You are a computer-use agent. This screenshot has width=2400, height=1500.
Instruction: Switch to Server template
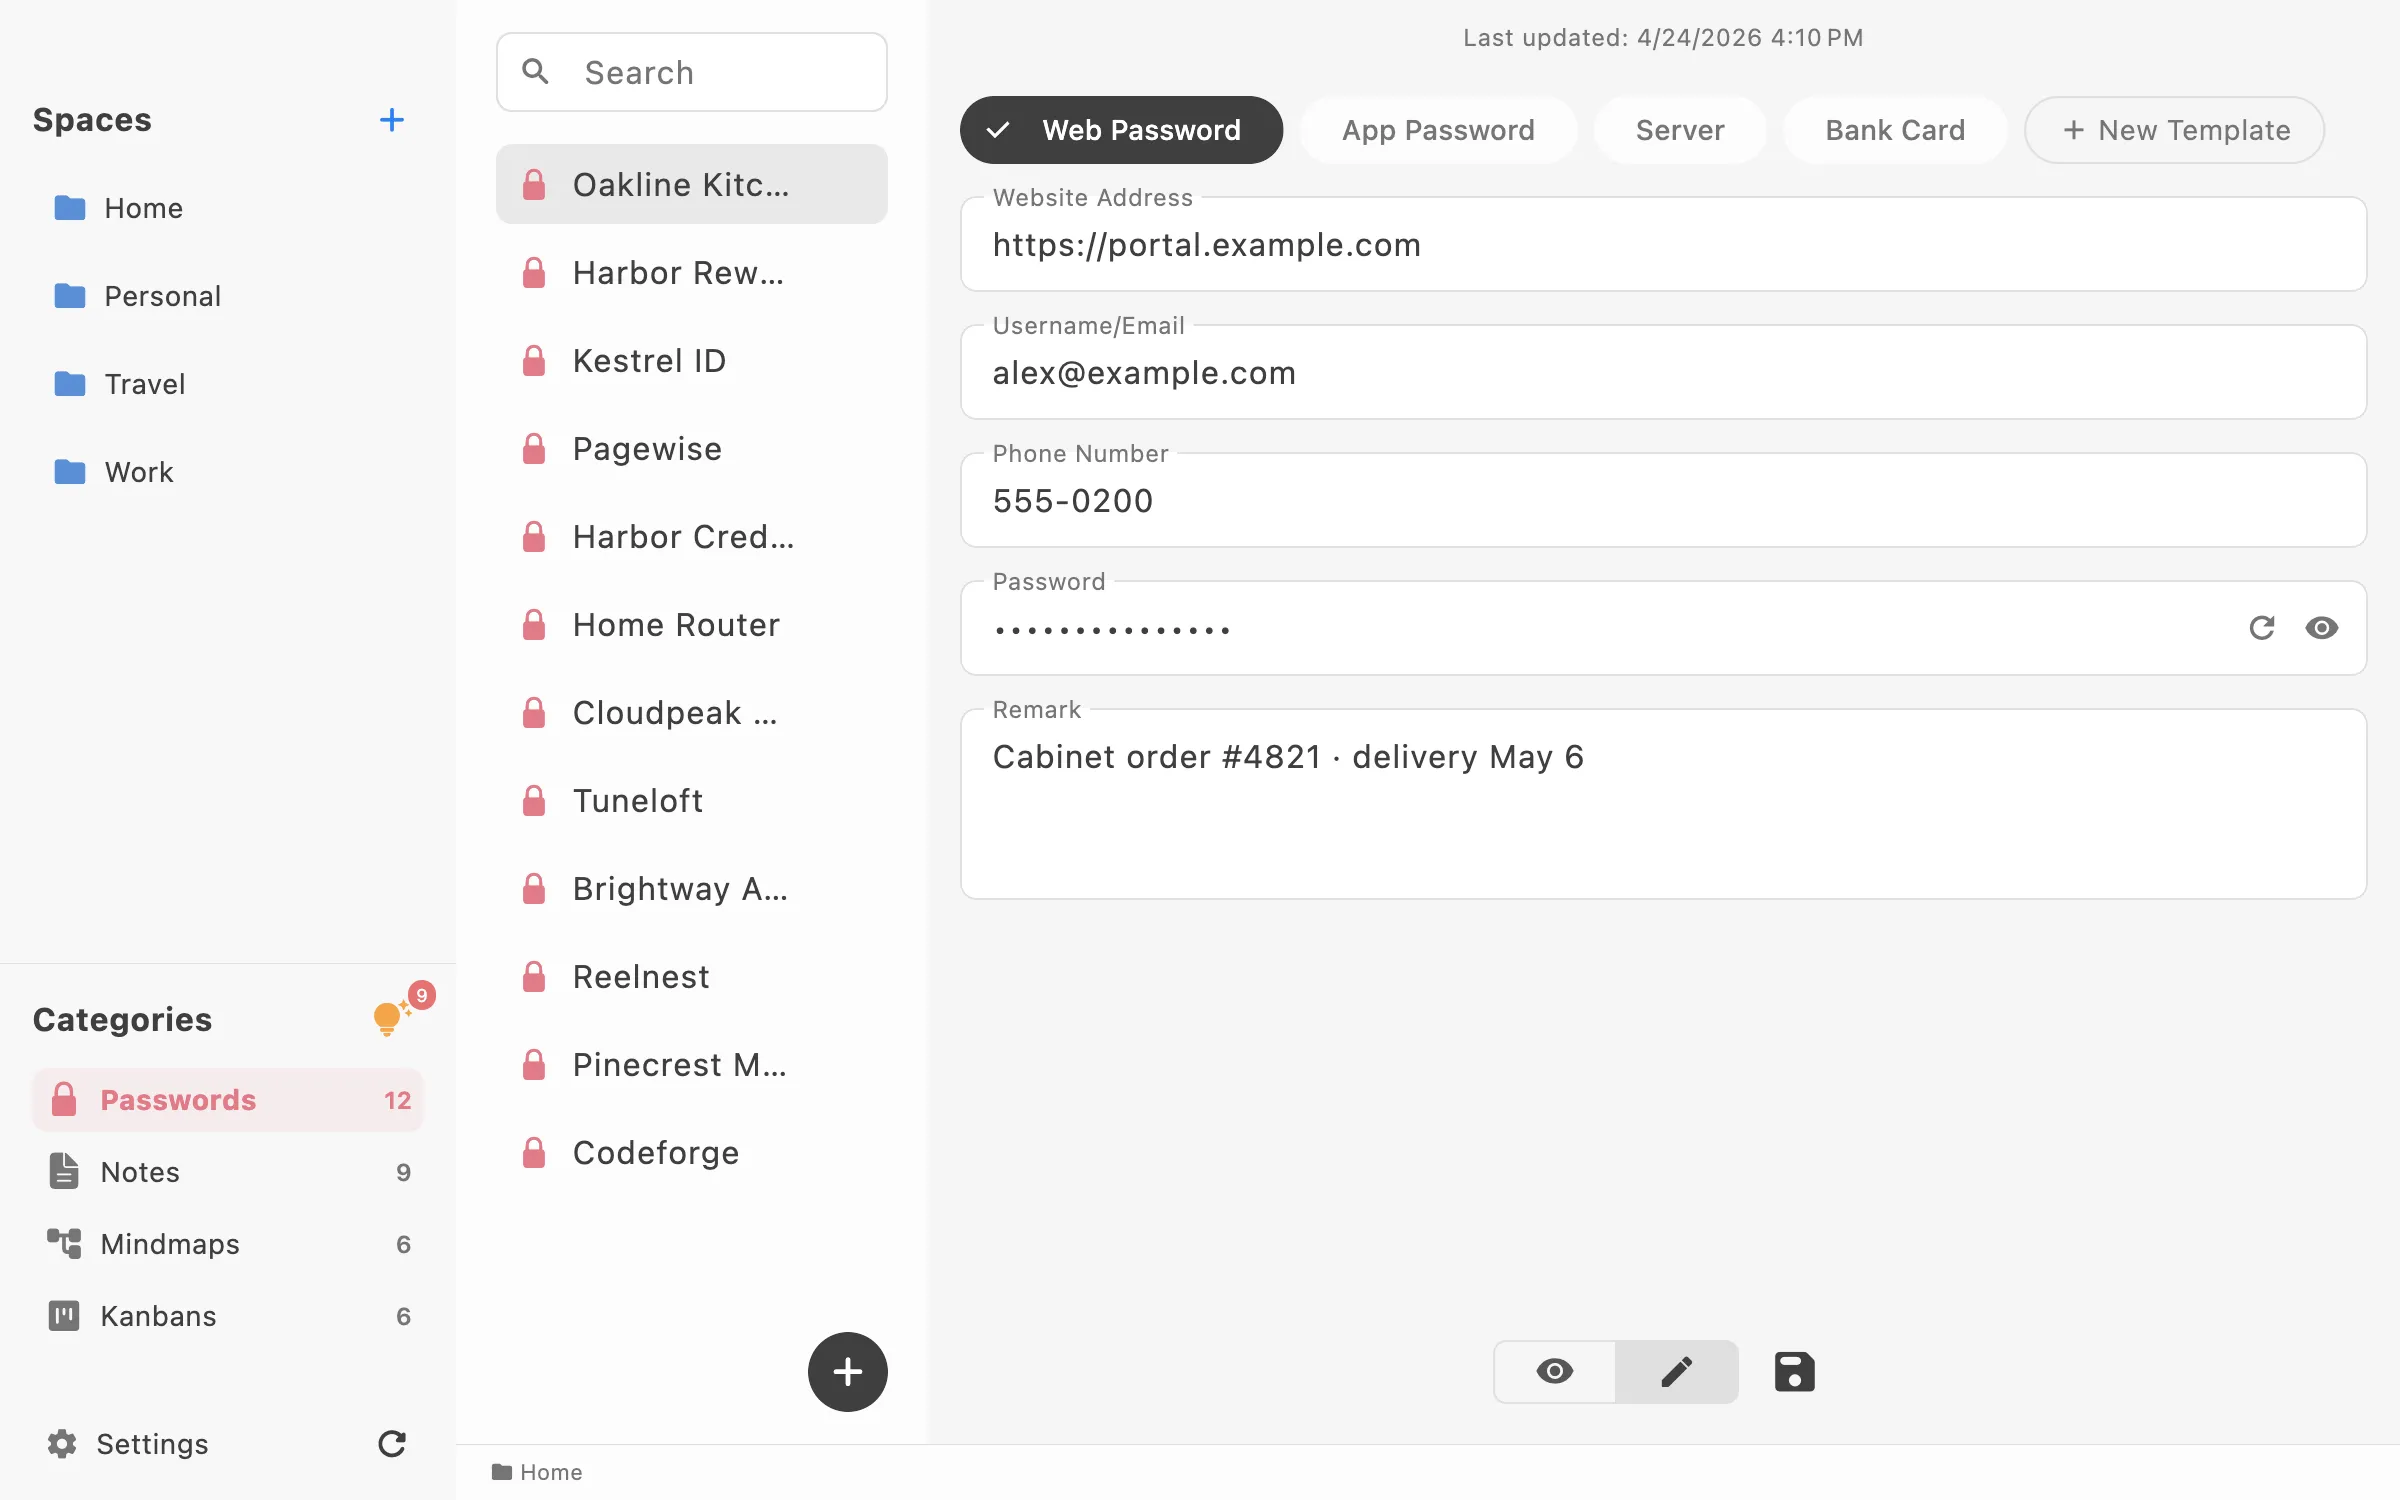(1680, 130)
